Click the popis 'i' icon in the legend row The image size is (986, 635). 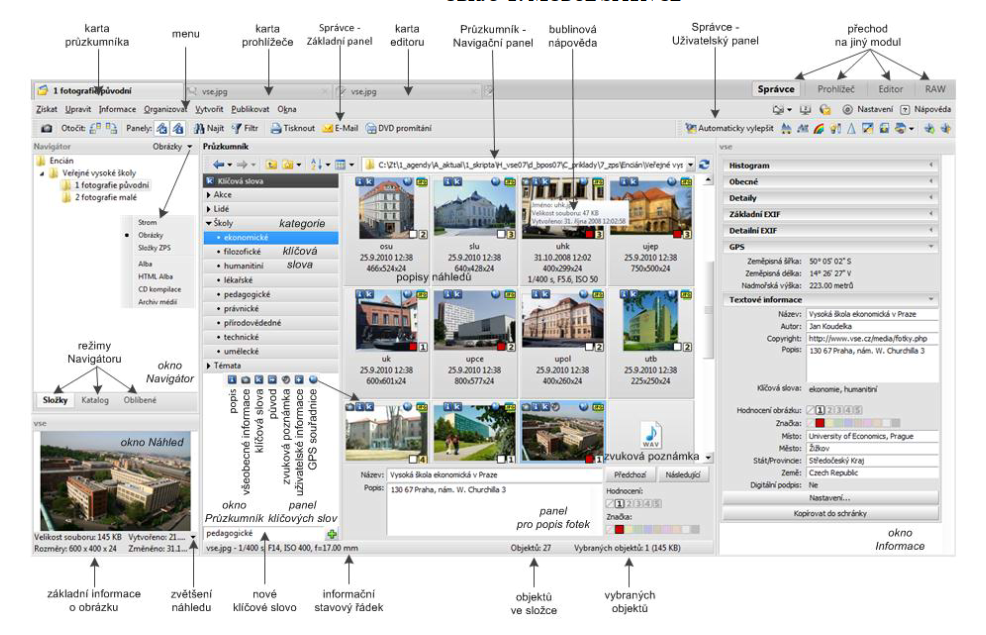point(232,380)
